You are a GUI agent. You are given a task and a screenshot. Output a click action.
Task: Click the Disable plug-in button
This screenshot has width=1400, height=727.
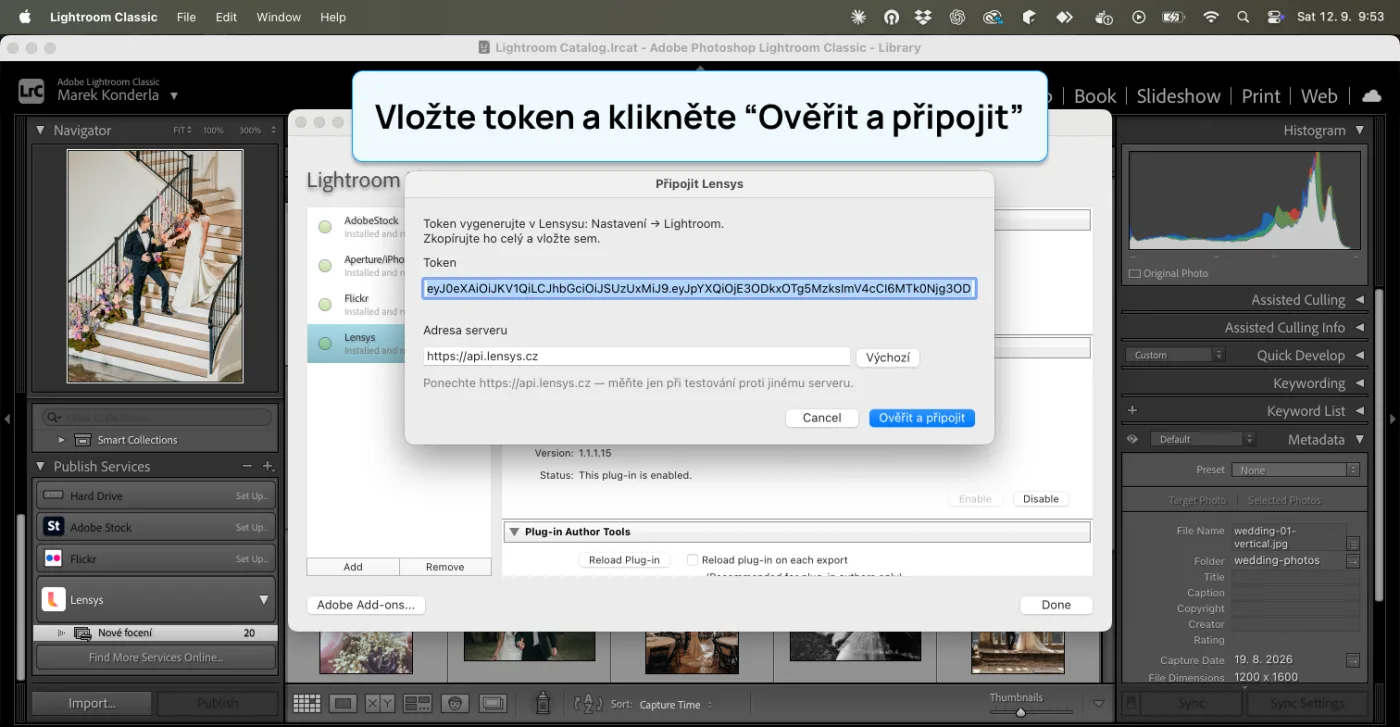[x=1040, y=499]
